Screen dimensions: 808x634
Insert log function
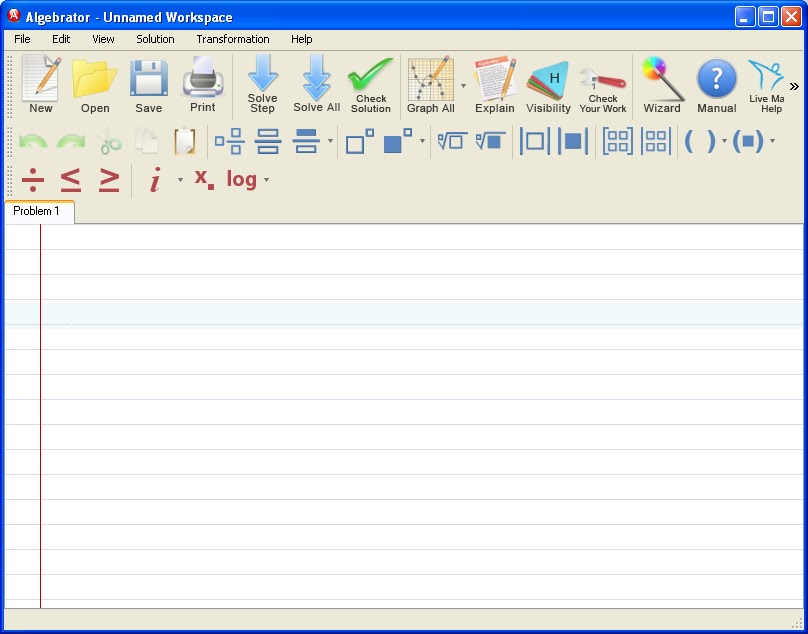pyautogui.click(x=242, y=180)
